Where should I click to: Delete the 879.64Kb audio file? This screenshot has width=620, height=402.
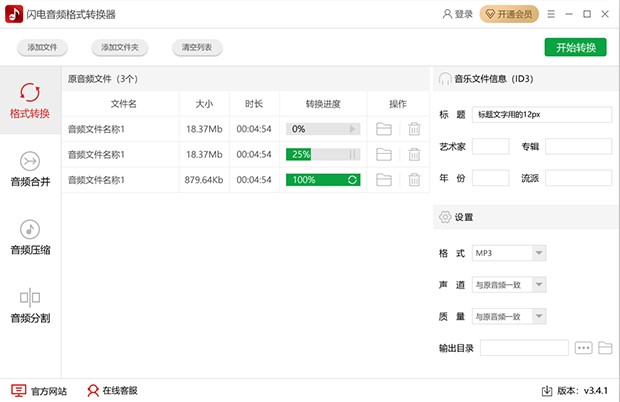click(x=414, y=180)
